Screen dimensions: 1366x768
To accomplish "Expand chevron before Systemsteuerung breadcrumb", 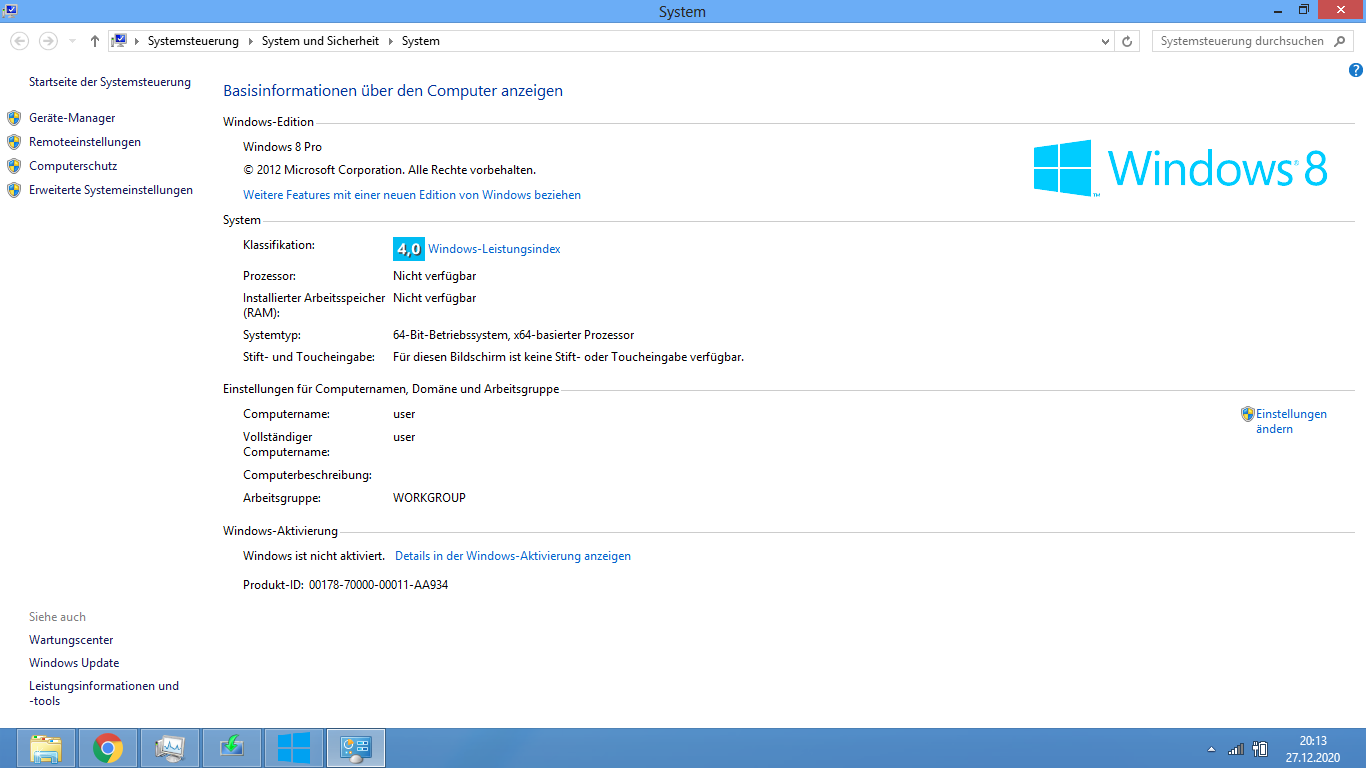I will (138, 42).
